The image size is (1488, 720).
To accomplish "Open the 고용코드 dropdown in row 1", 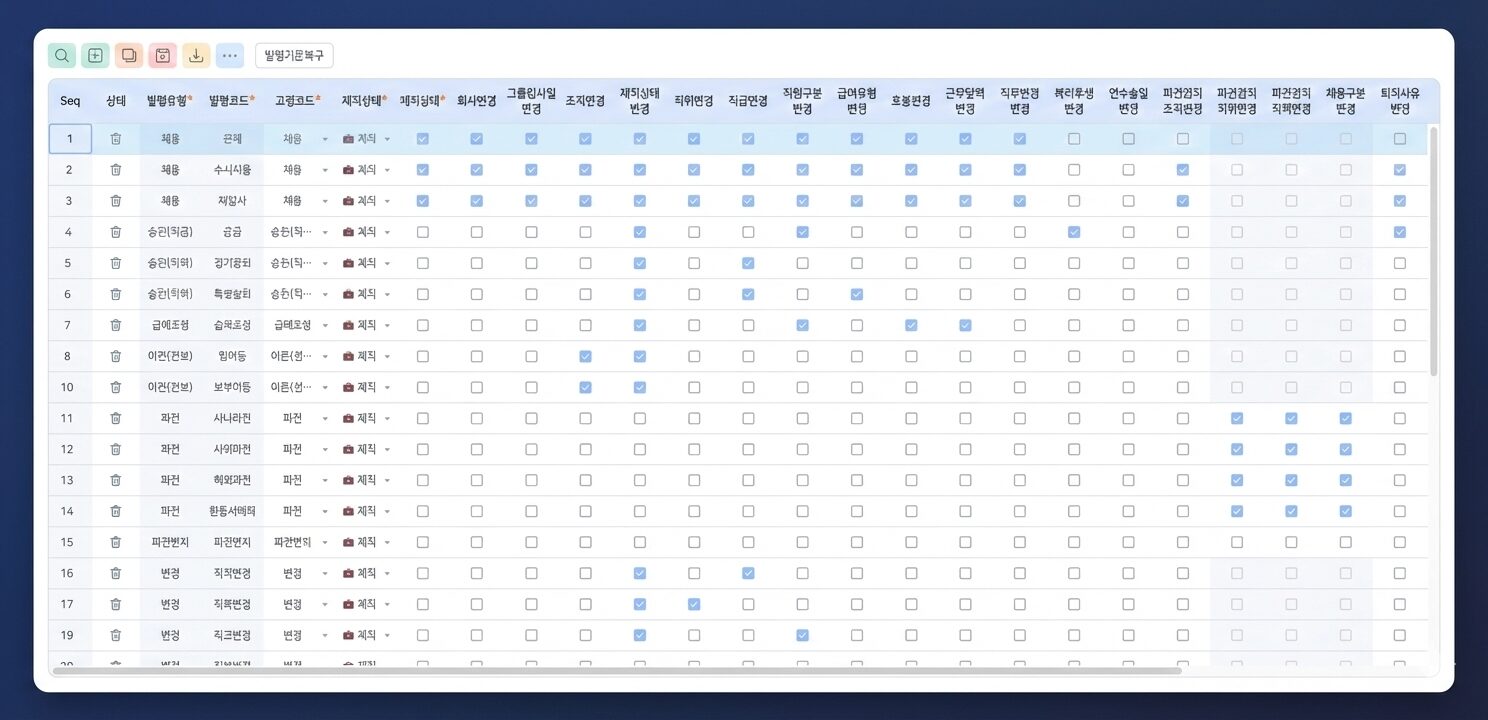I will coord(325,139).
